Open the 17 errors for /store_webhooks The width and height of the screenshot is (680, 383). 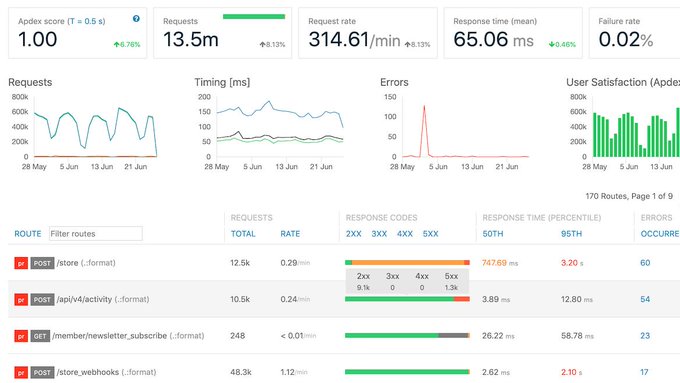[644, 372]
